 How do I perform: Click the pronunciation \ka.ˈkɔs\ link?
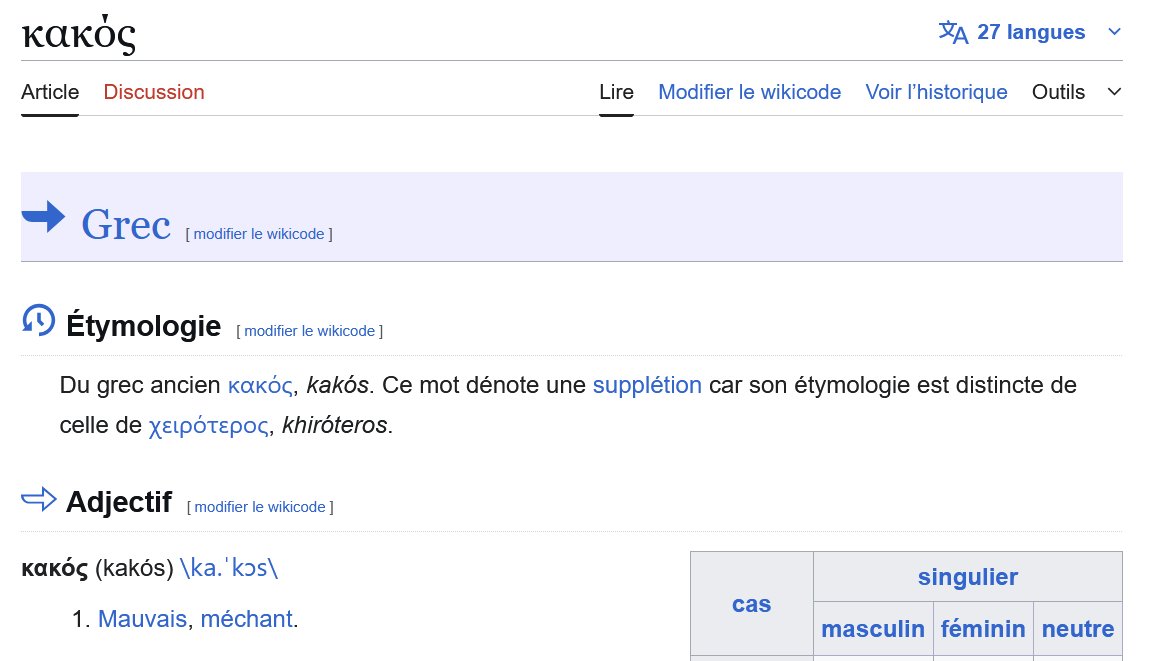pyautogui.click(x=230, y=566)
